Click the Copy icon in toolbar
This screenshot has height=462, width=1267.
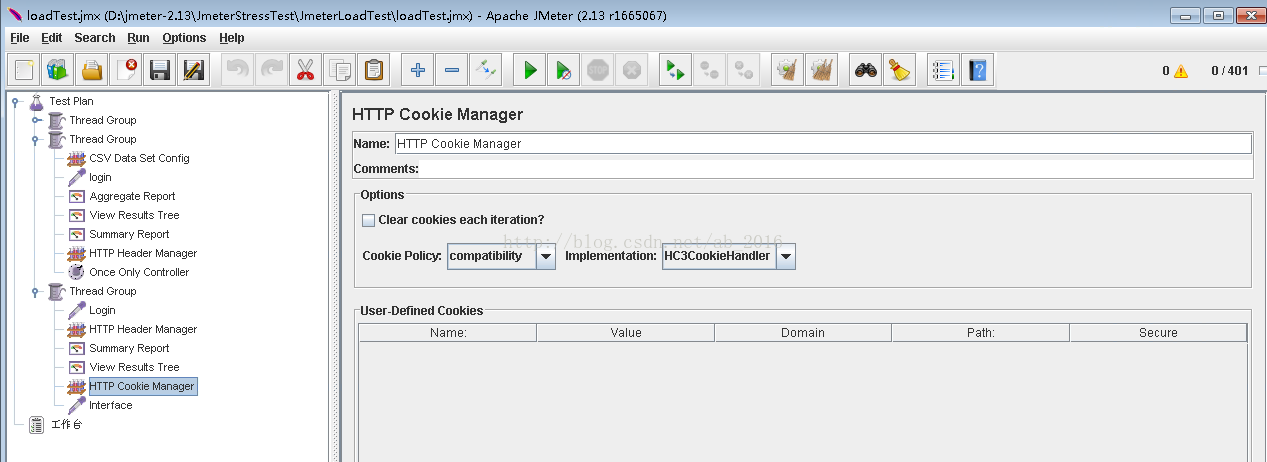[339, 70]
